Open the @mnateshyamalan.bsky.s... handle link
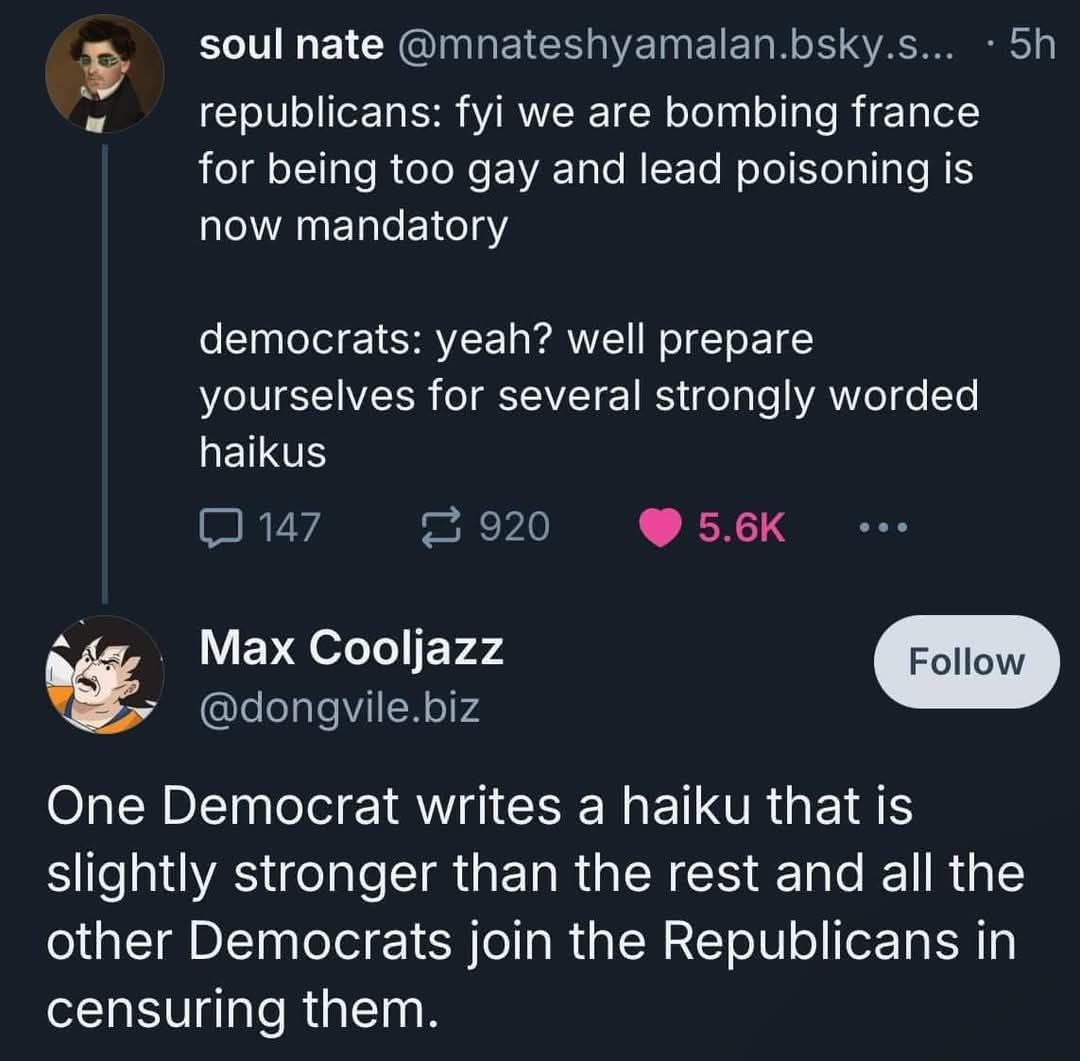 (x=676, y=45)
